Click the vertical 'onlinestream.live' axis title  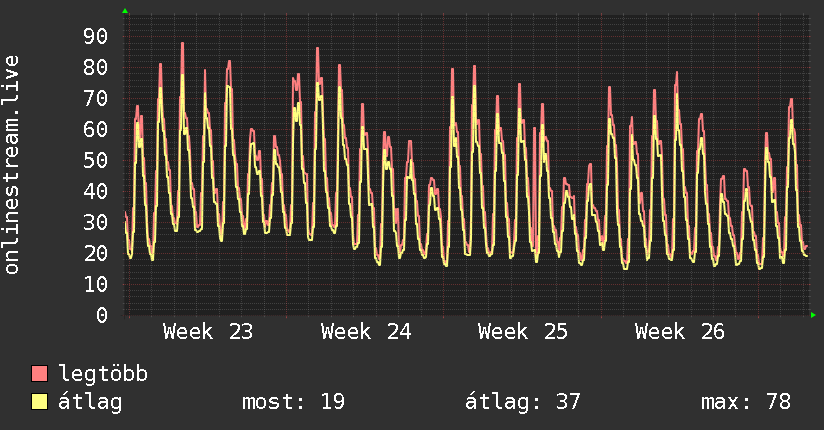tap(11, 165)
